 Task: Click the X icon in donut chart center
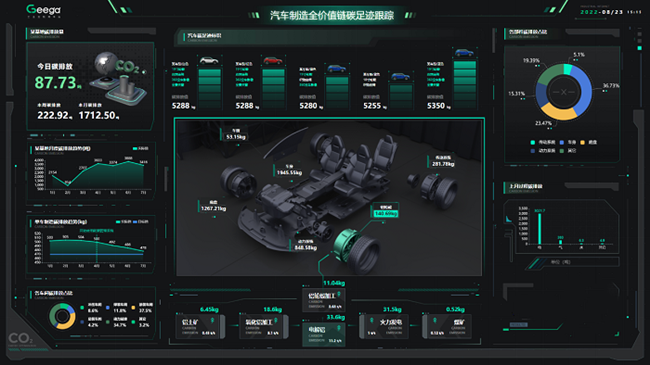[563, 92]
